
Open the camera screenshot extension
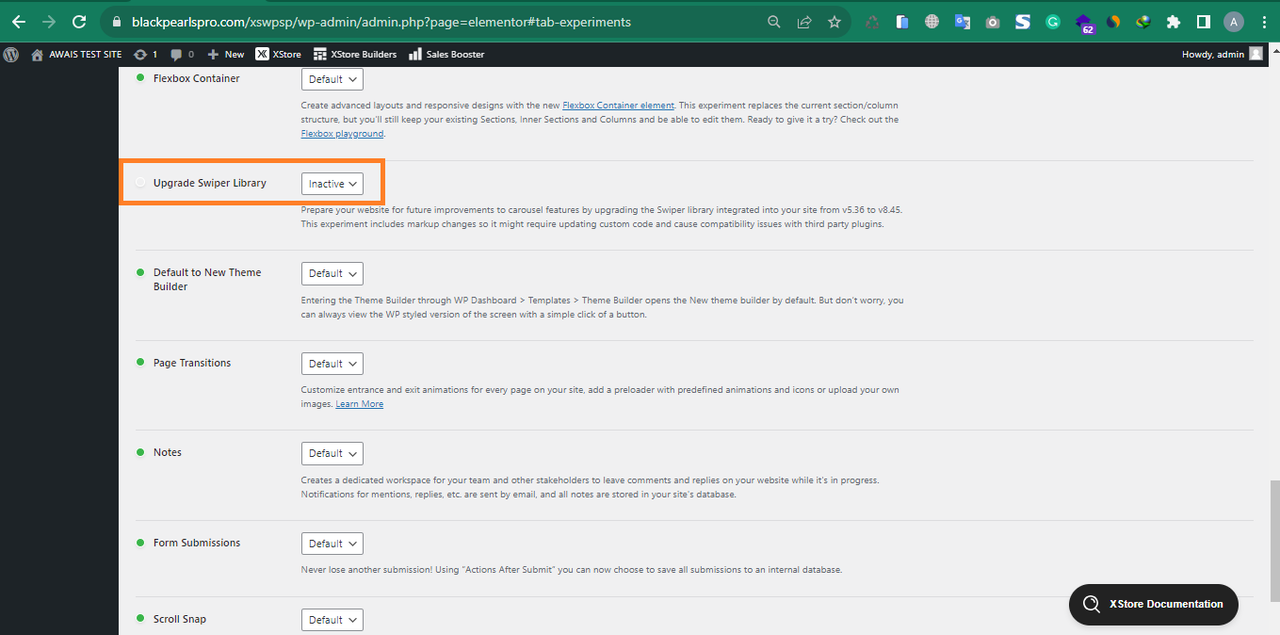tap(992, 21)
